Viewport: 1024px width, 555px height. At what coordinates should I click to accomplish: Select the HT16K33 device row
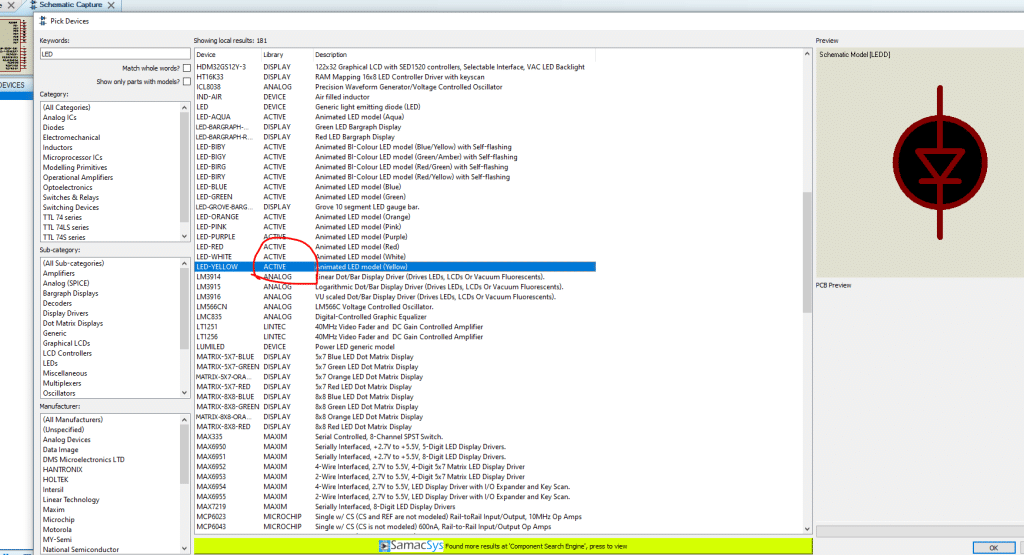395,77
